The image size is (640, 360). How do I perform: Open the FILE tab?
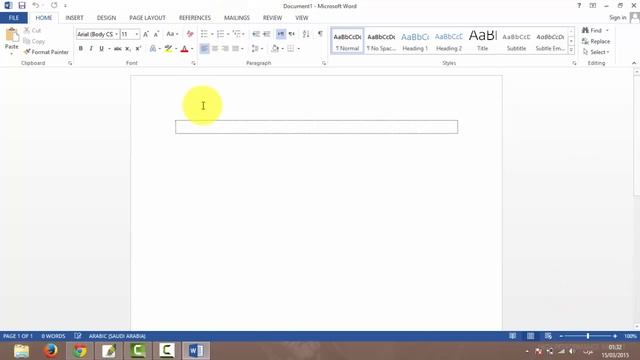click(x=13, y=18)
